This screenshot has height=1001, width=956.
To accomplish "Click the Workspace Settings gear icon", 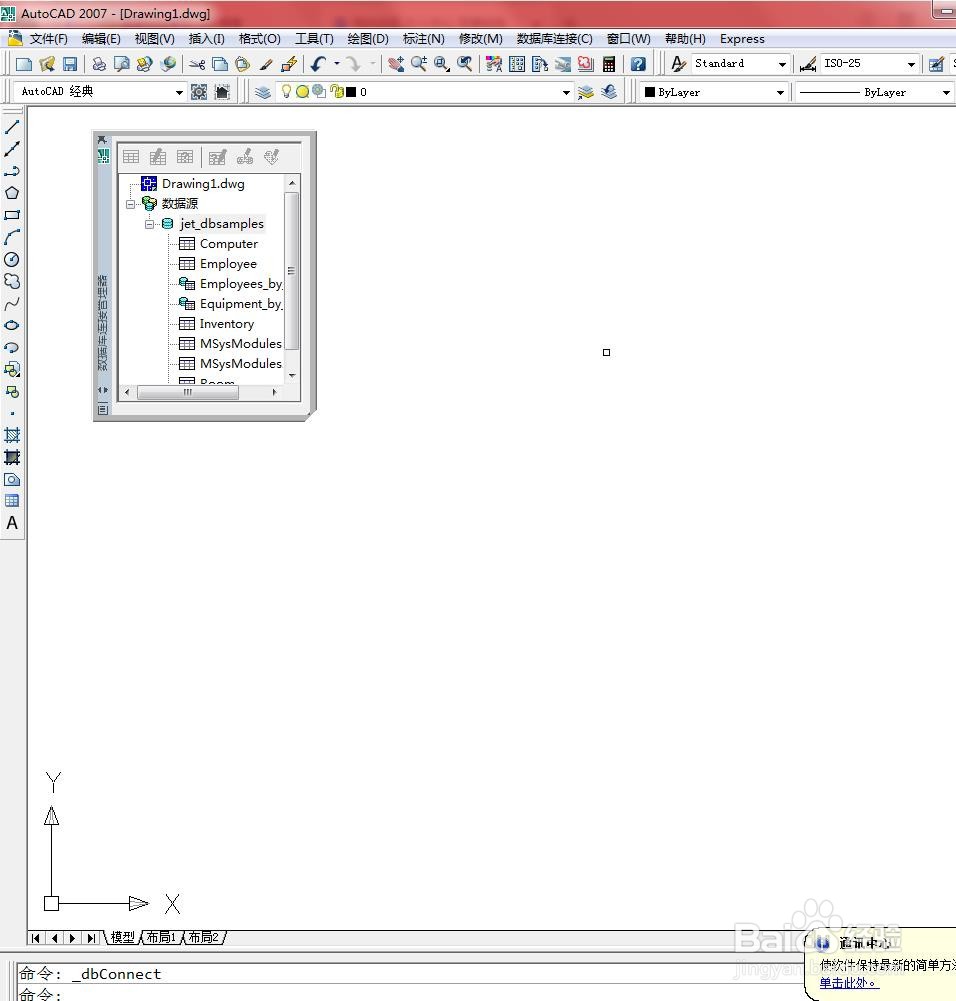I will point(199,92).
